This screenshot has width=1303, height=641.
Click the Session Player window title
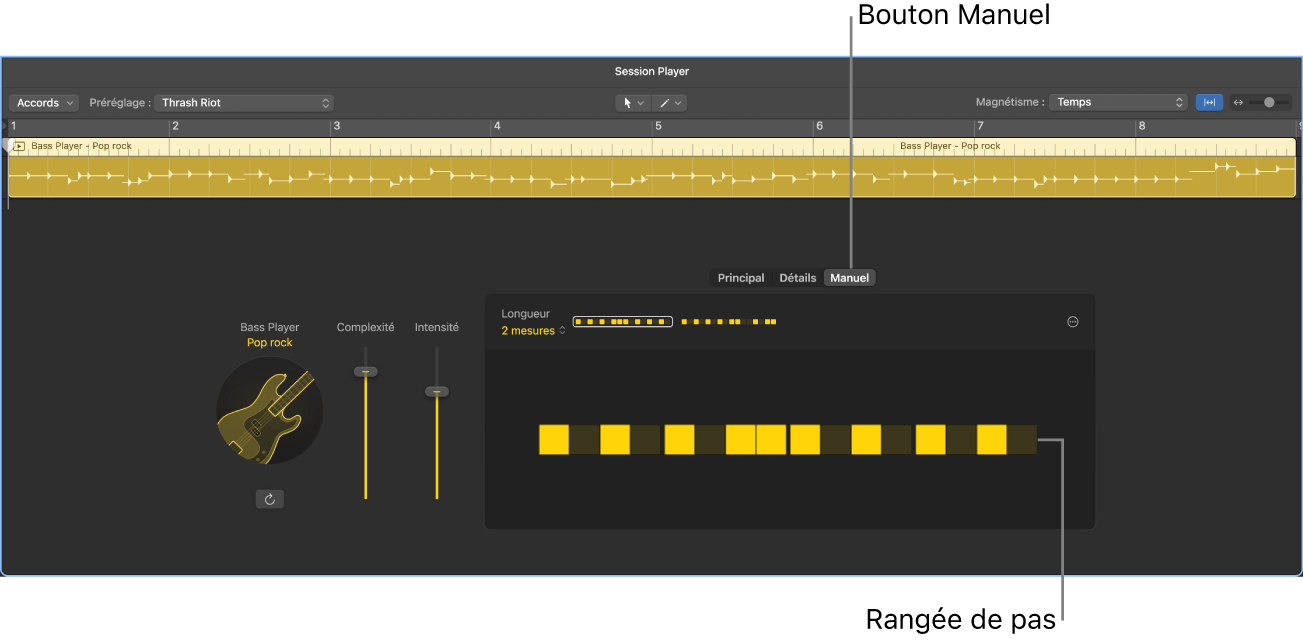pyautogui.click(x=652, y=72)
